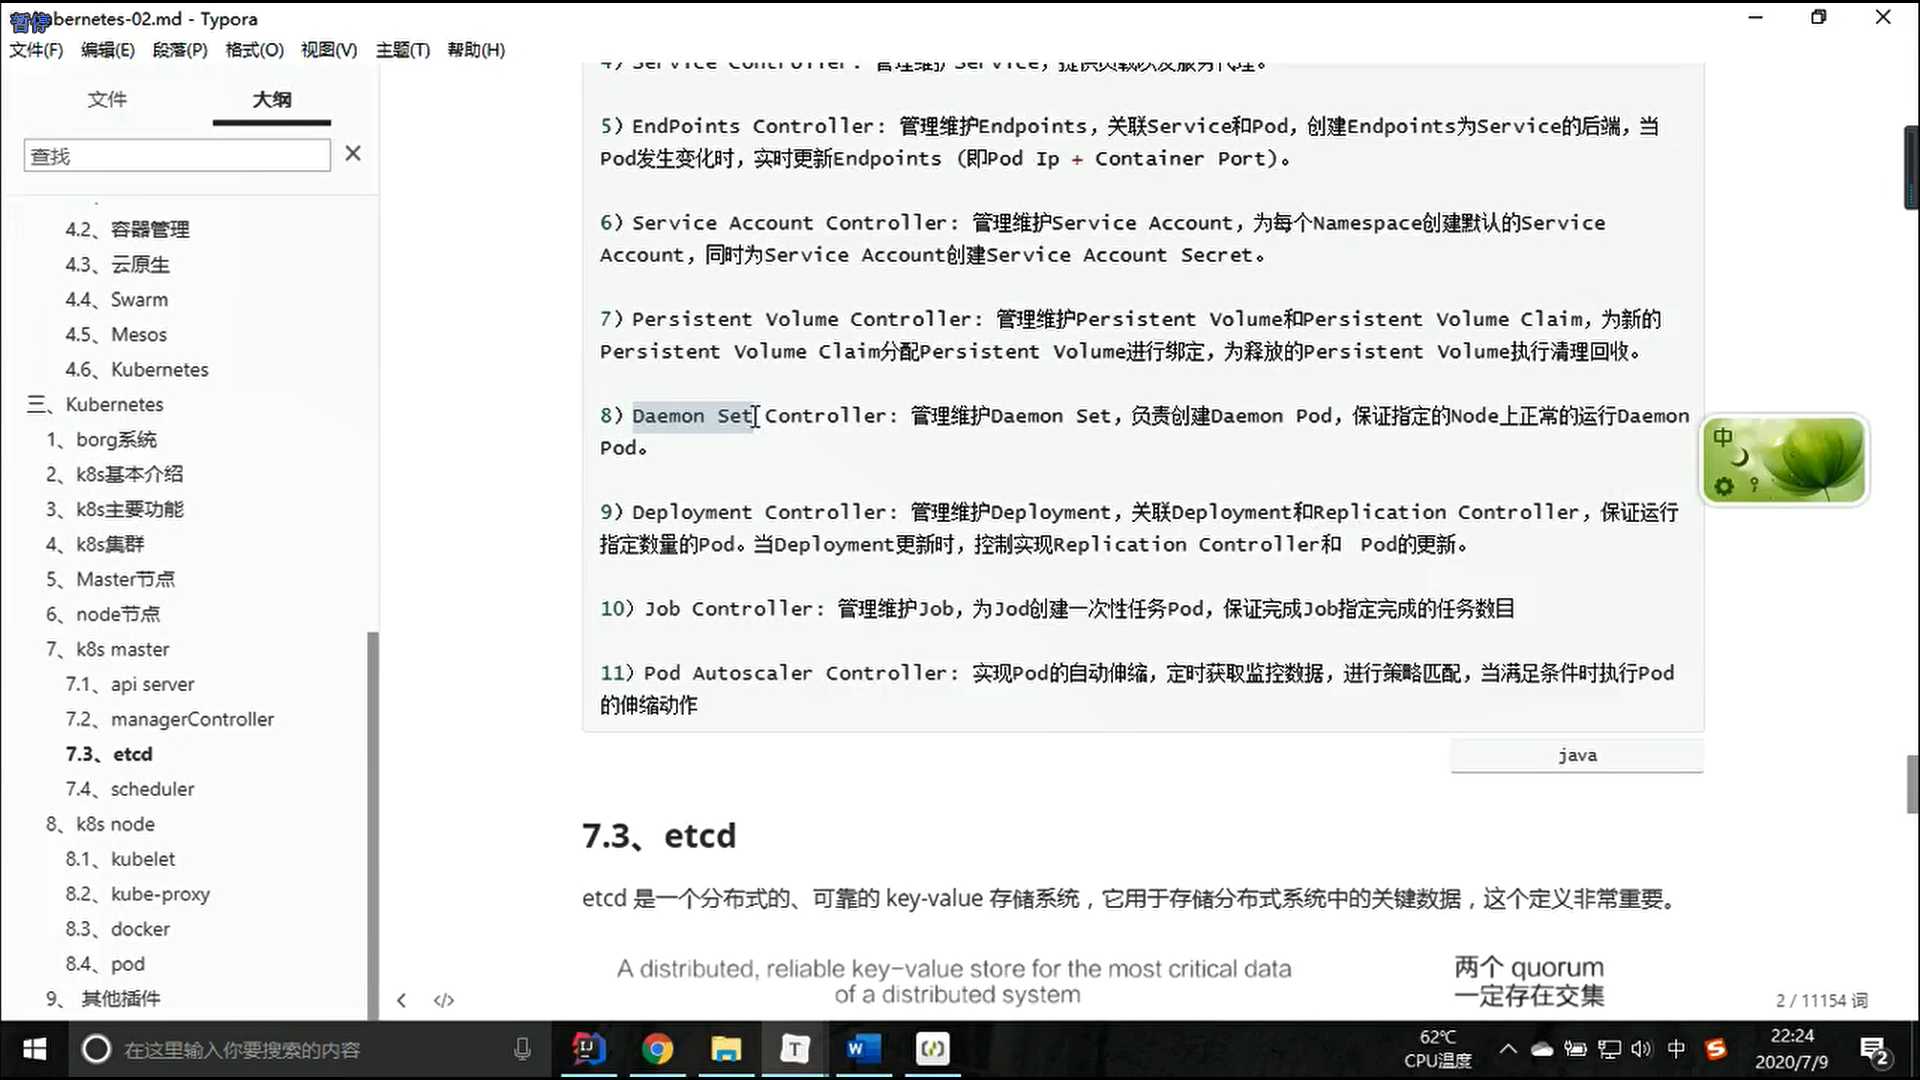Open the Sogou input tray icon

(x=1716, y=1048)
